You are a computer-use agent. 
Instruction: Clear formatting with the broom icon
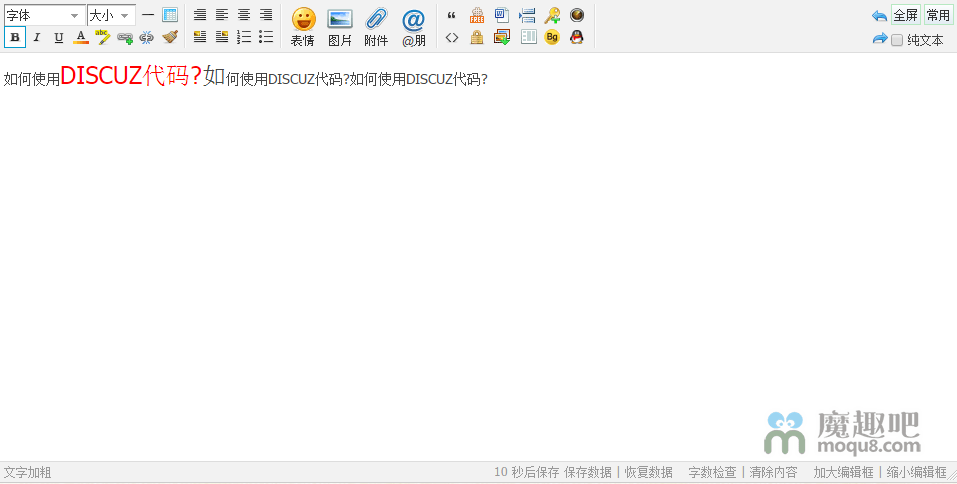pyautogui.click(x=170, y=38)
